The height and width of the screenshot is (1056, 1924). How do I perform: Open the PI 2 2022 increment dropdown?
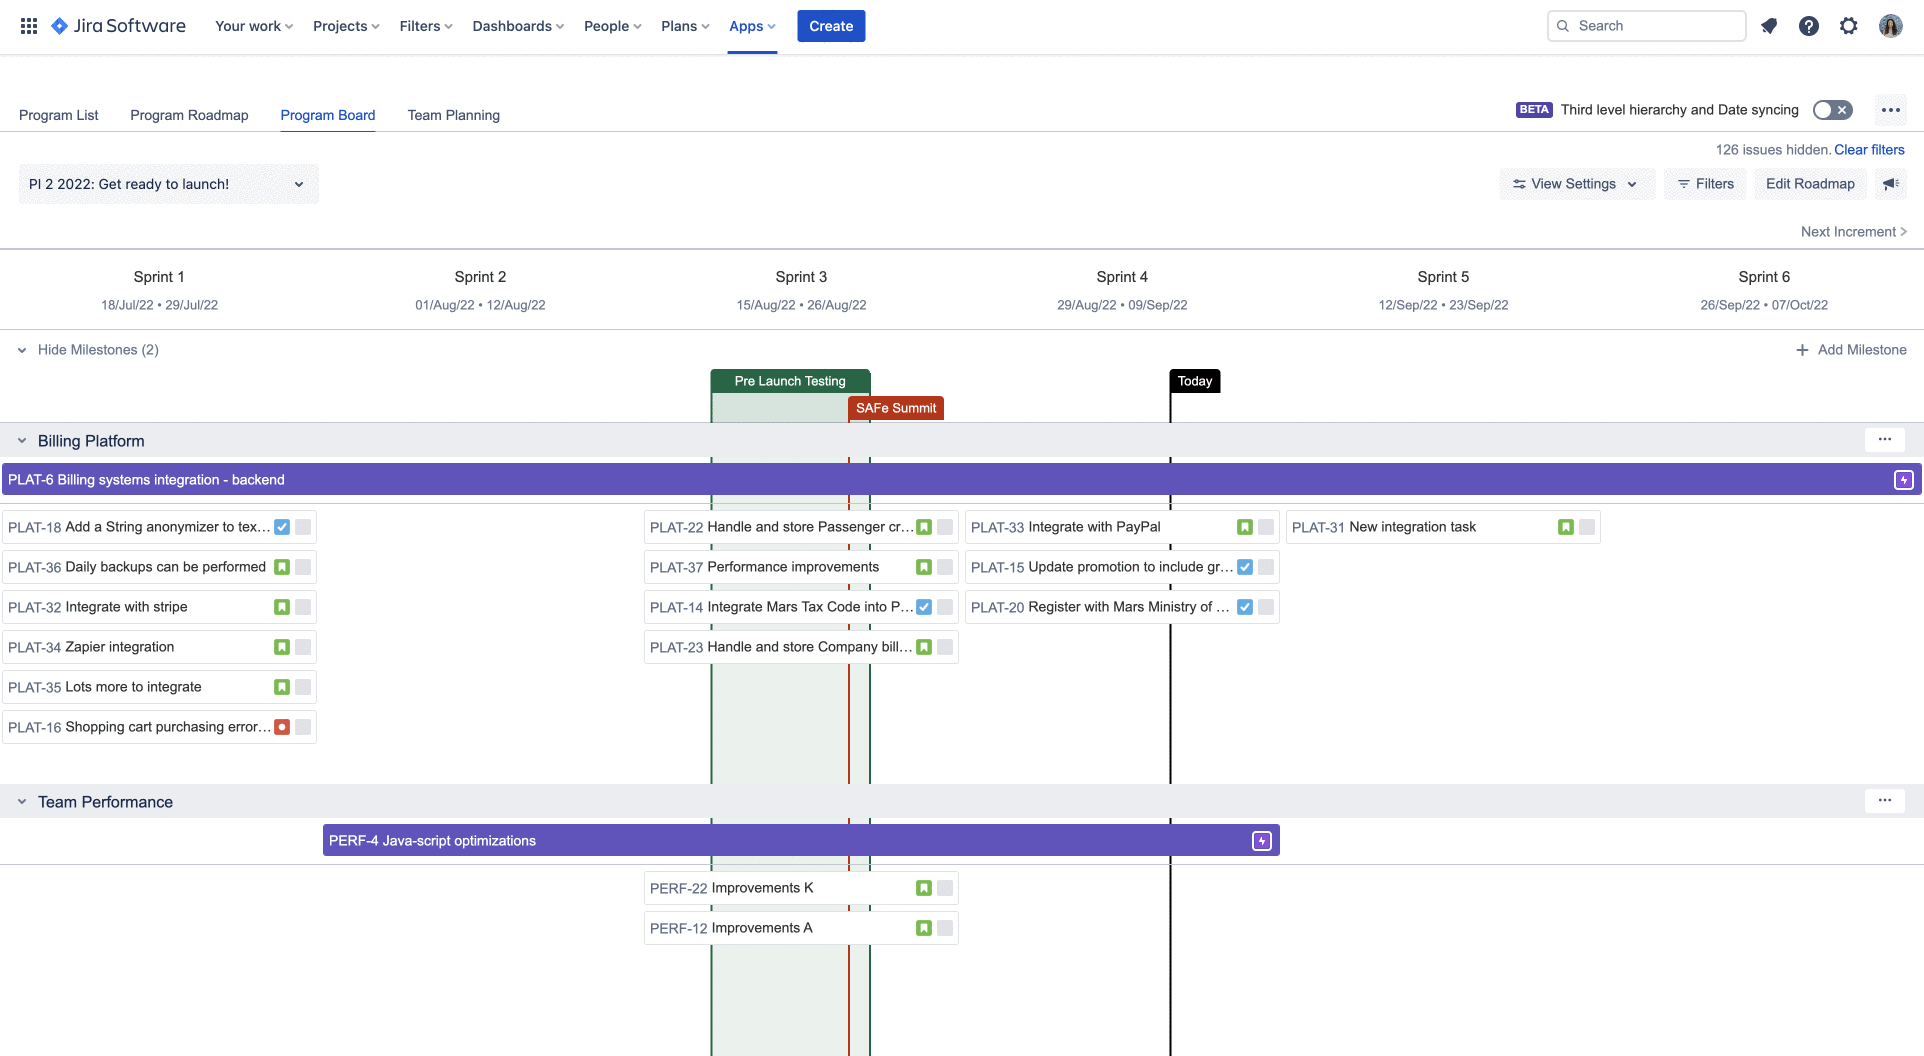(169, 184)
